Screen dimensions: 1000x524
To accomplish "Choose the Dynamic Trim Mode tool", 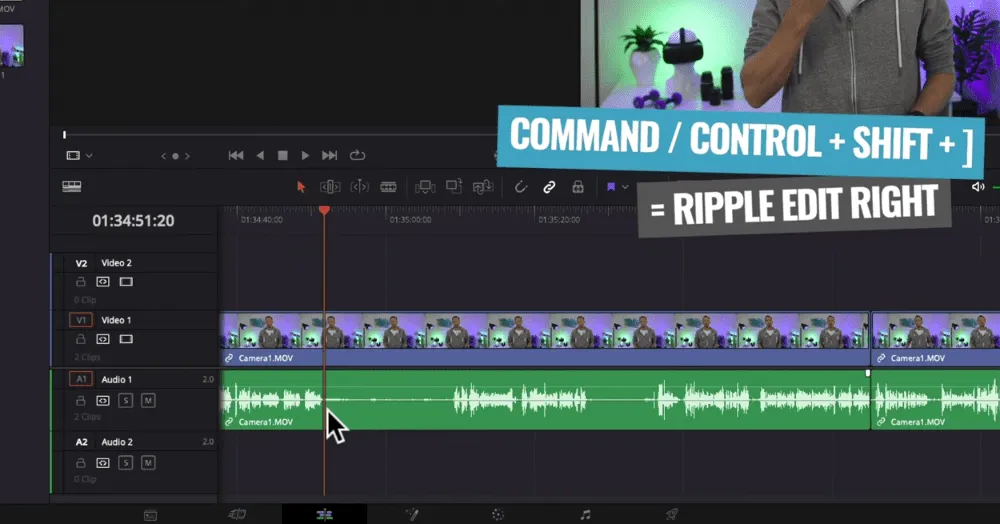I will point(359,187).
